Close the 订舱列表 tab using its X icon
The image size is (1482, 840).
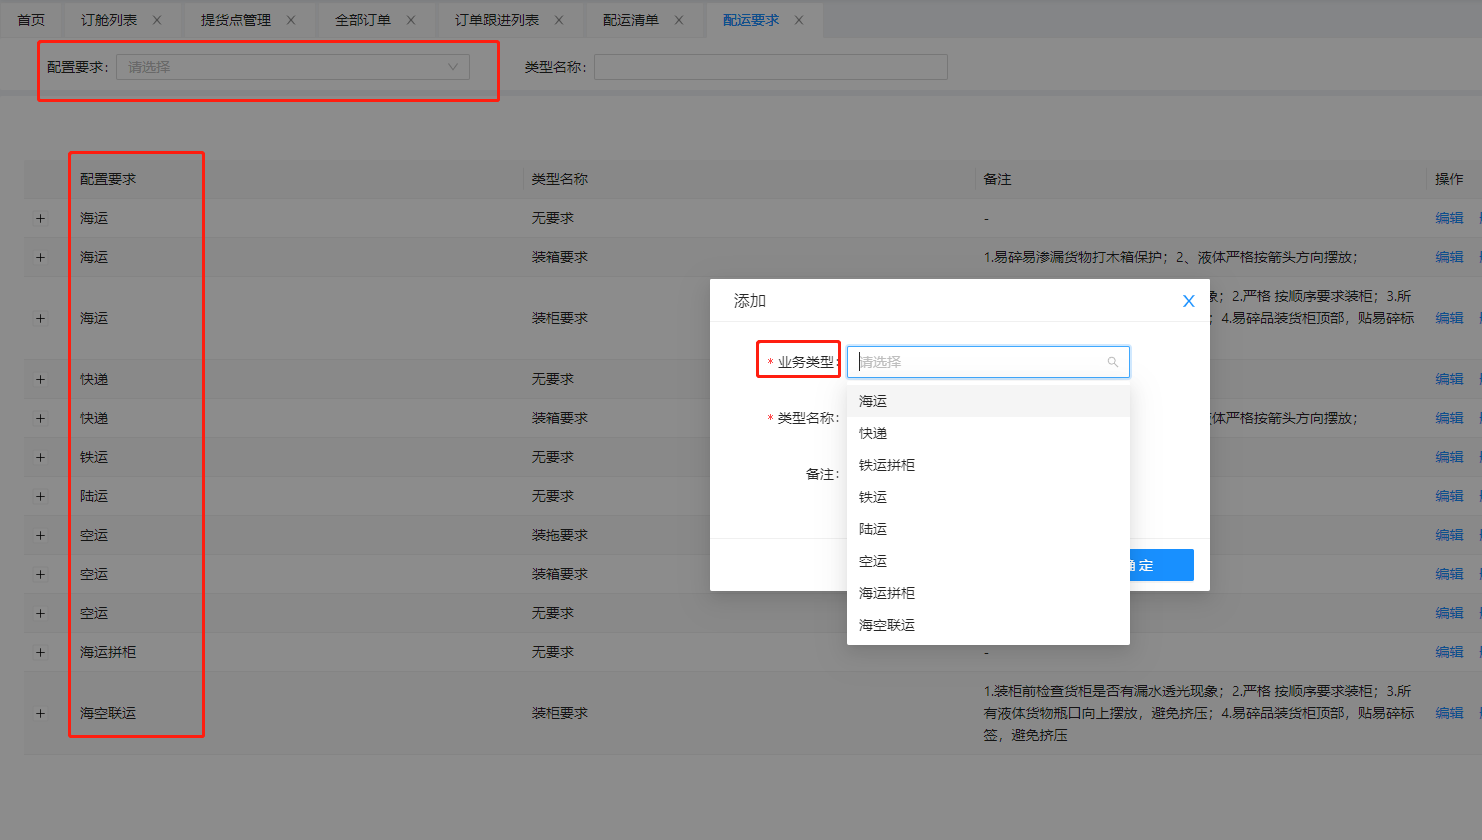(157, 20)
